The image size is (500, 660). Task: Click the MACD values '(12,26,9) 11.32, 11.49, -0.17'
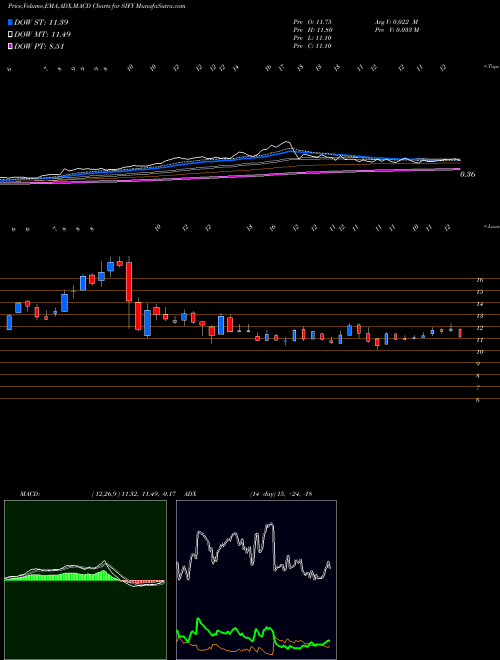136,493
